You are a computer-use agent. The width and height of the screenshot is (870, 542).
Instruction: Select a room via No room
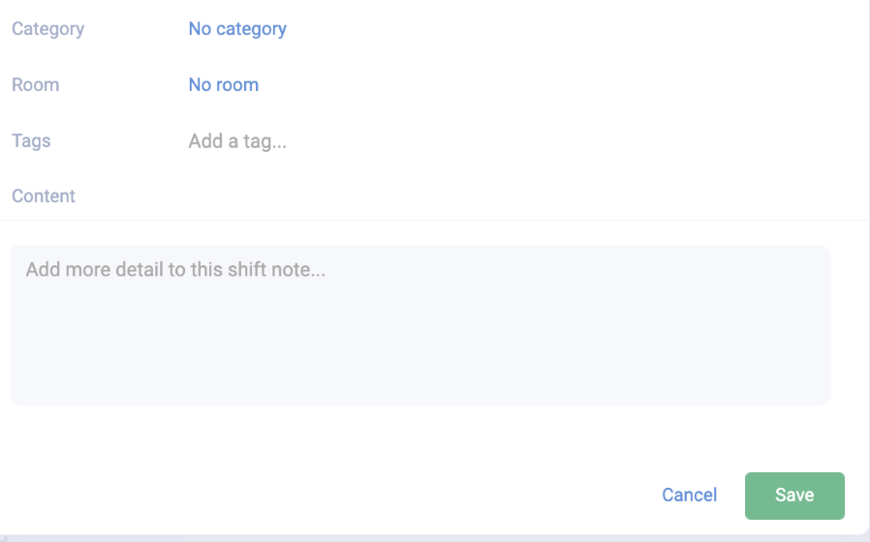[x=223, y=85]
